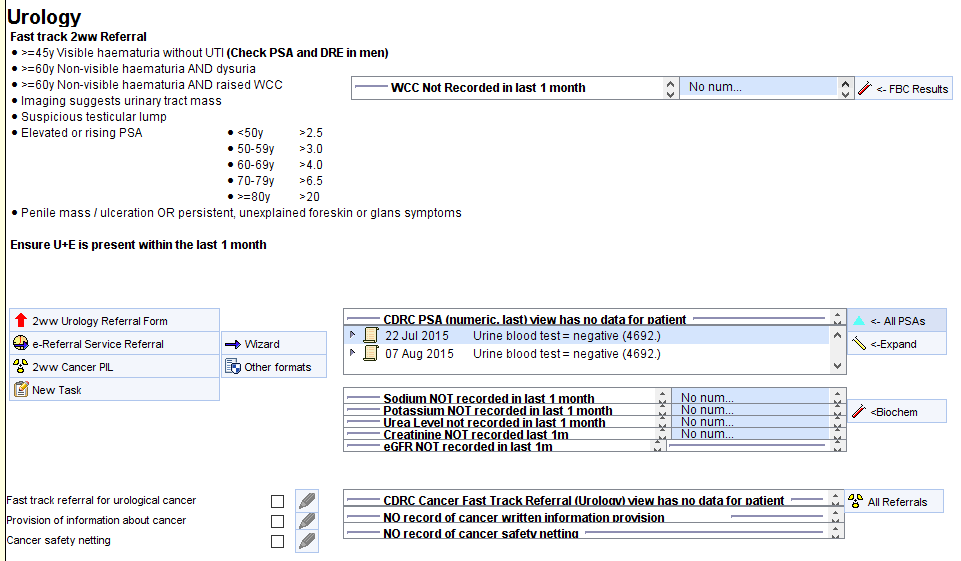
Task: Click Urea Level not recorded in last 1 month
Action: point(494,422)
